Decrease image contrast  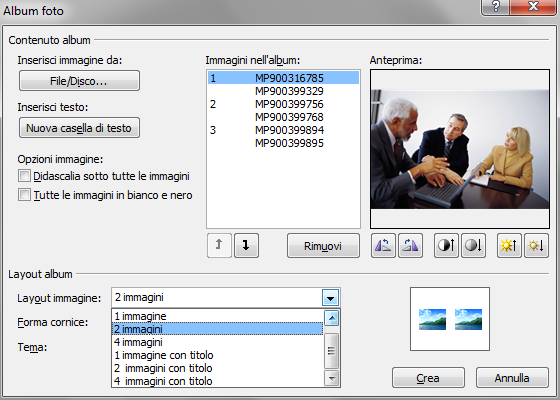click(x=473, y=245)
